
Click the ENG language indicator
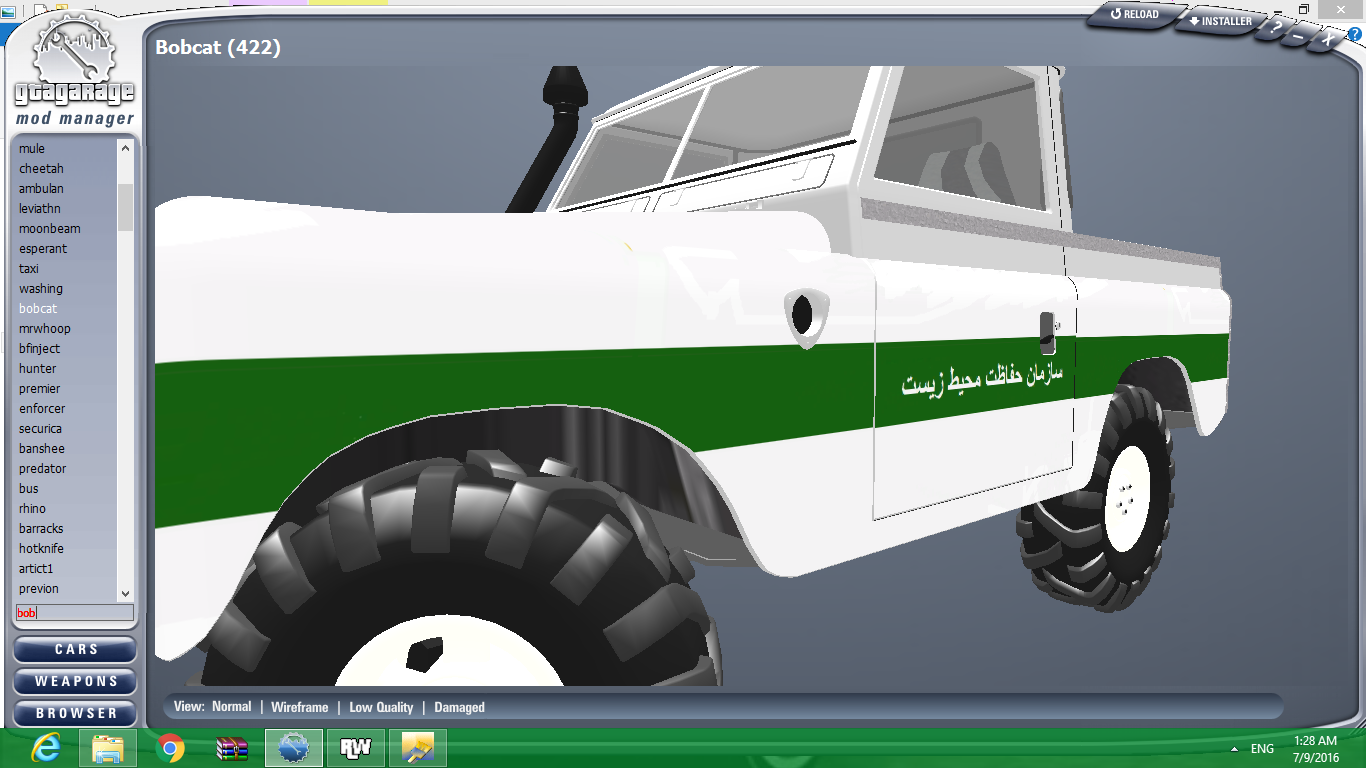[1262, 749]
